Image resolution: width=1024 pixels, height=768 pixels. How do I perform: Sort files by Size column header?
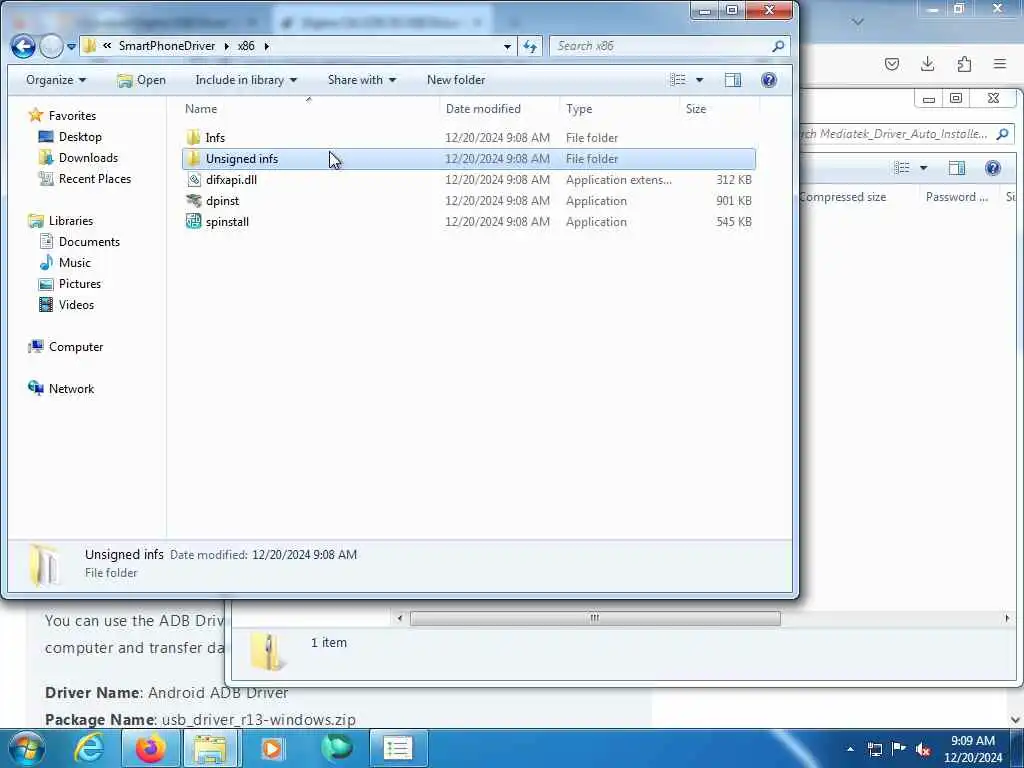718,108
